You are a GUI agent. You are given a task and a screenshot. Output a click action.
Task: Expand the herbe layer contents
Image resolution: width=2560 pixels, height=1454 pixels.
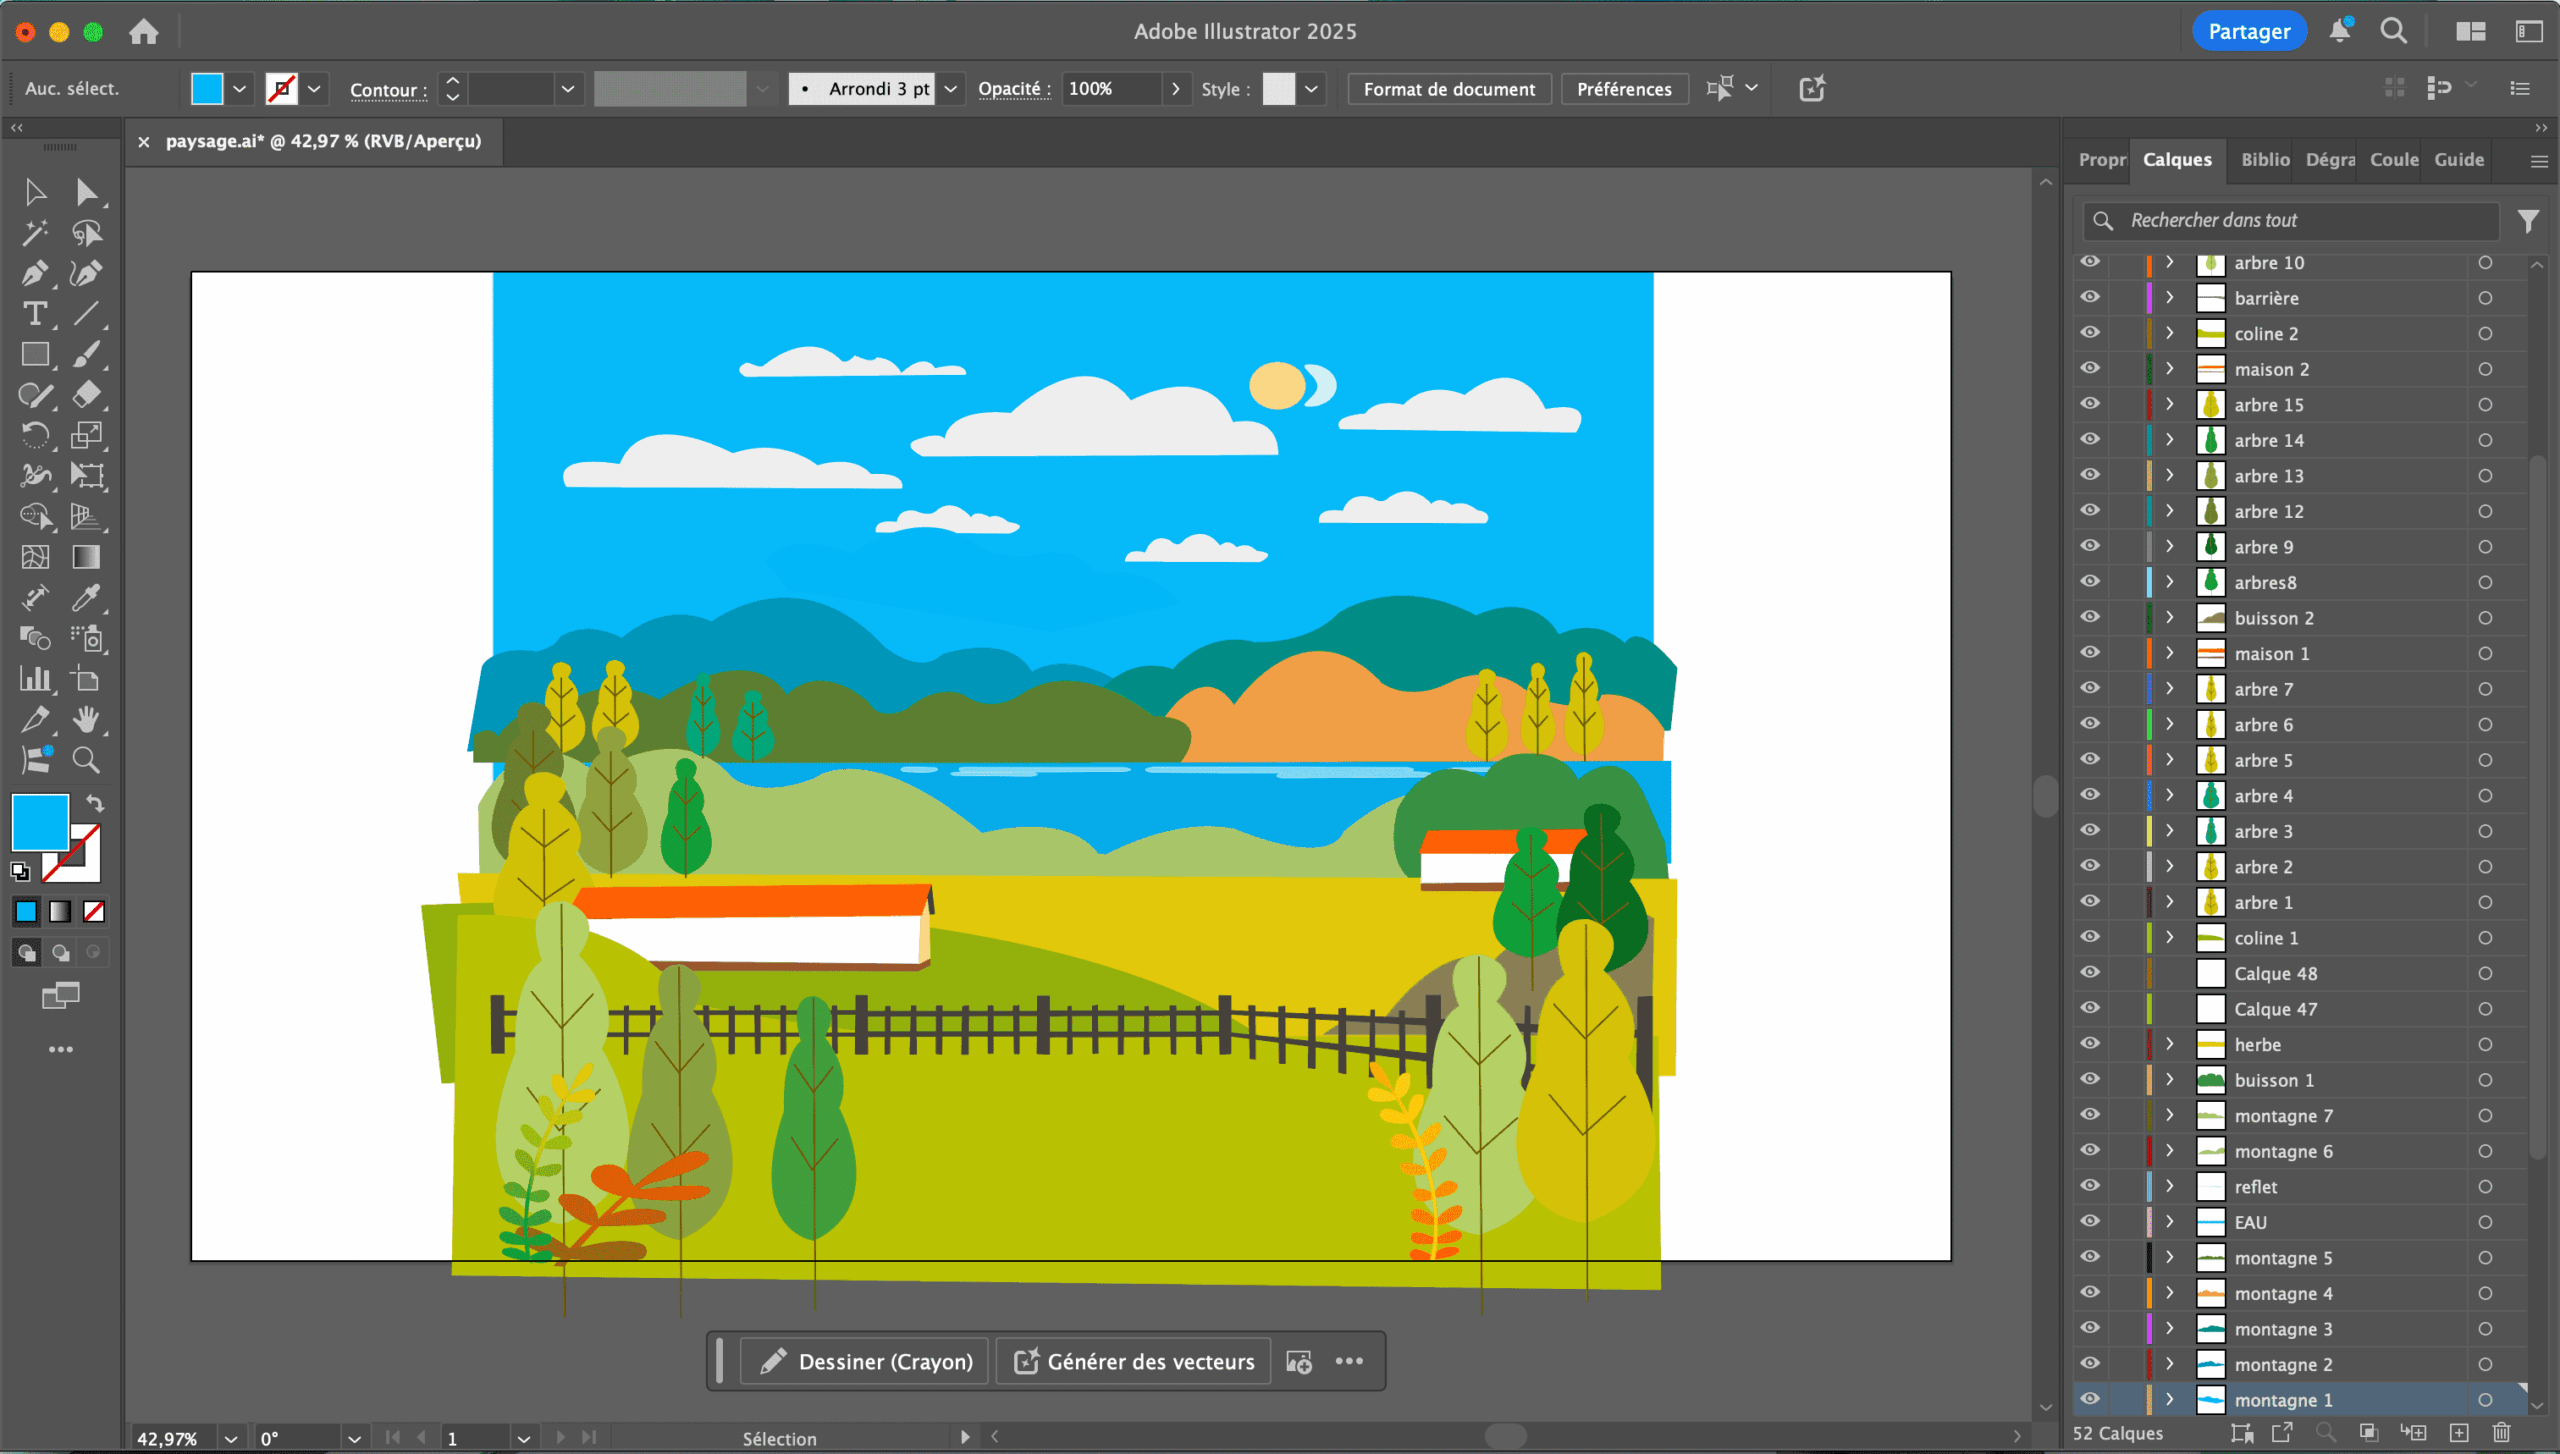point(2169,1044)
